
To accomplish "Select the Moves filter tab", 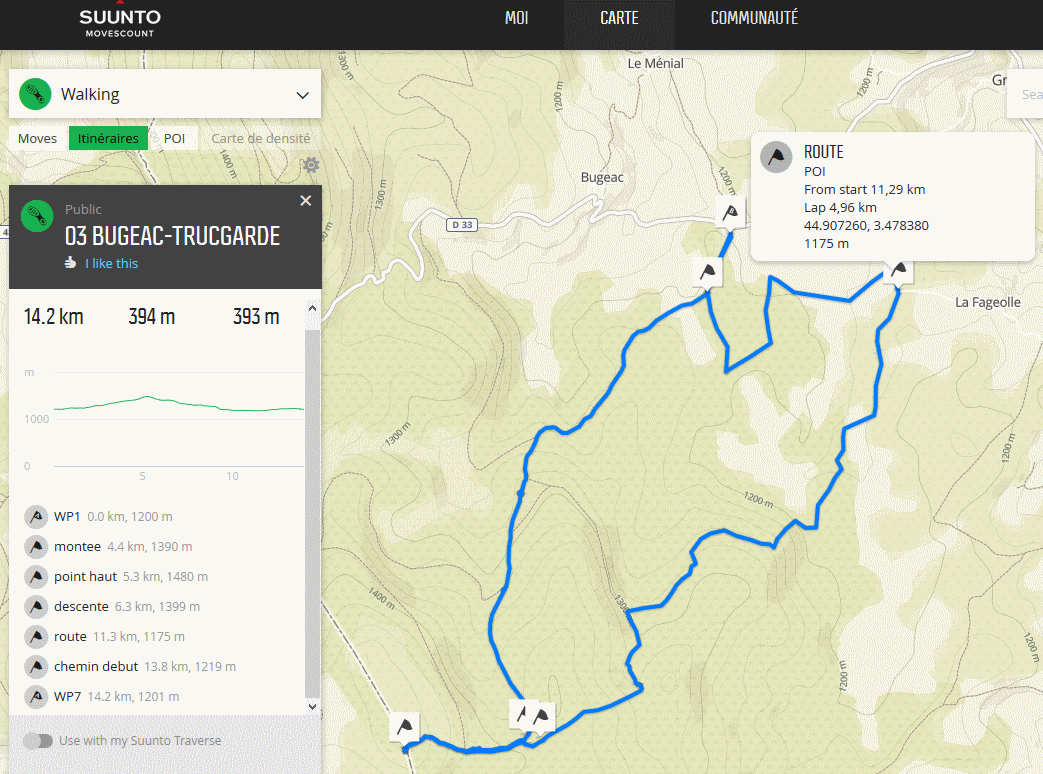I will [38, 138].
